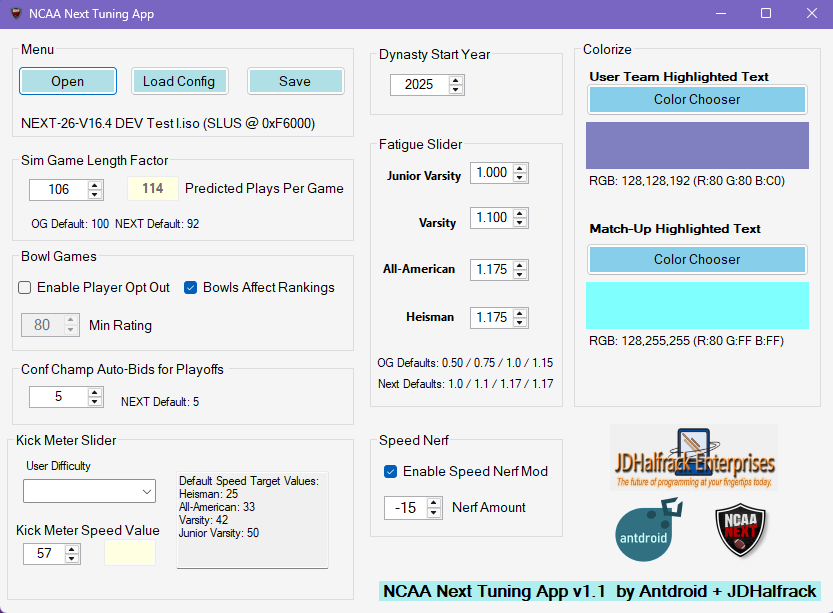The image size is (833, 613).
Task: Click the 'NEXT Default: 5' text
Action: 160,402
